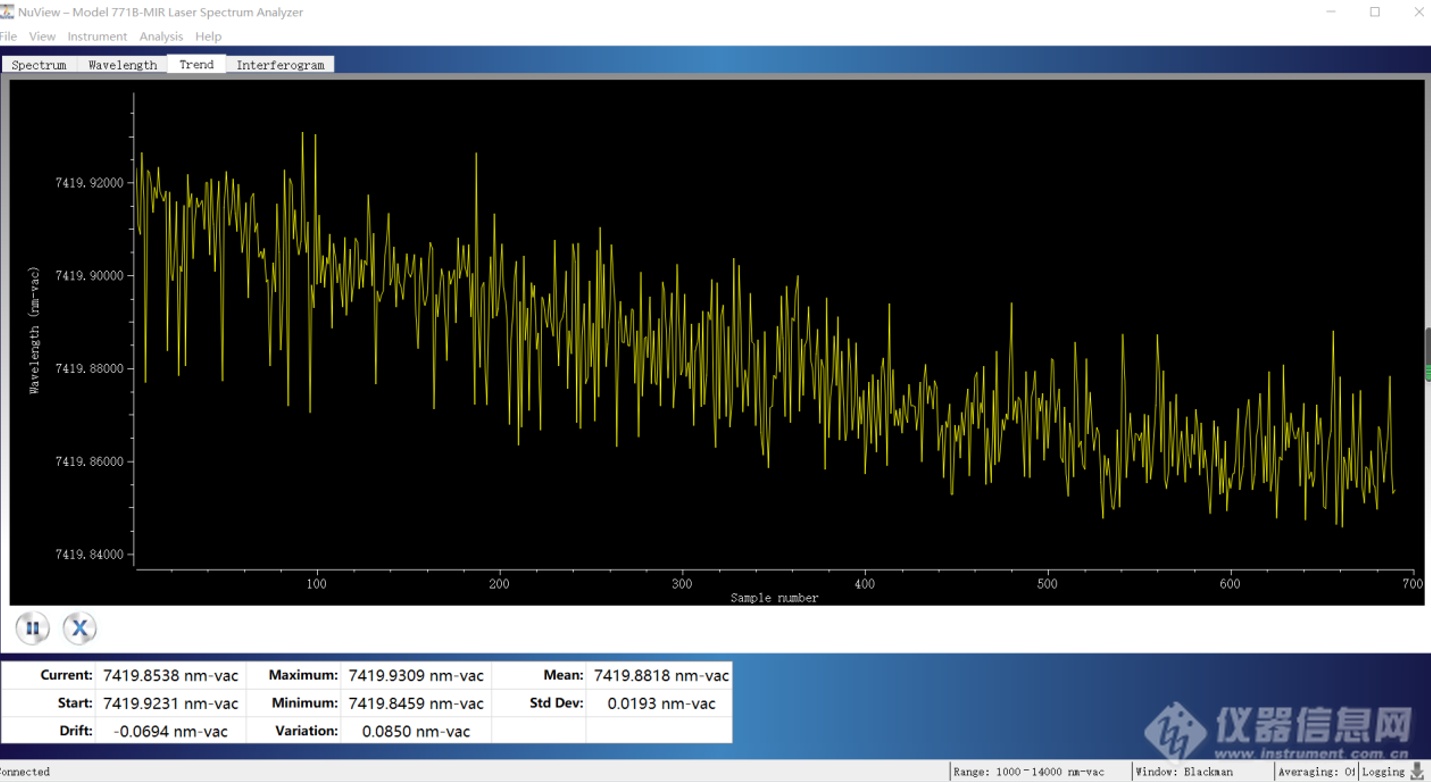The height and width of the screenshot is (782, 1431).
Task: Select the Trend tab
Action: (x=196, y=64)
